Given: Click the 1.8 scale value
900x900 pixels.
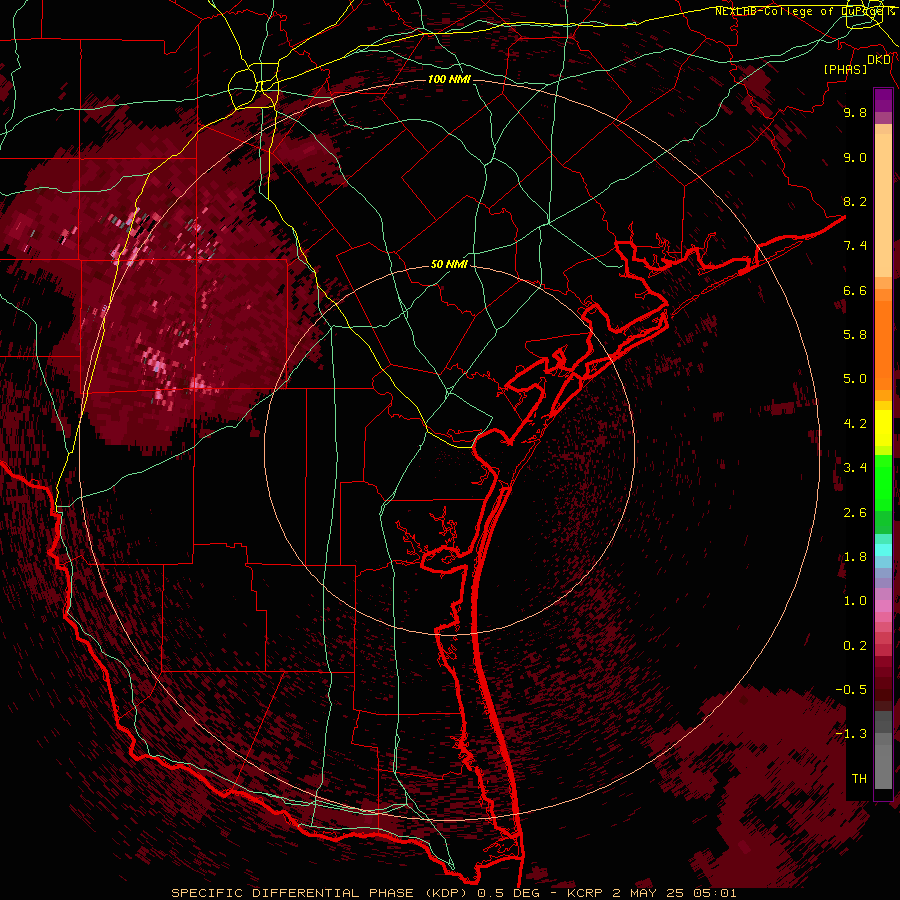Looking at the screenshot, I should pyautogui.click(x=855, y=557).
